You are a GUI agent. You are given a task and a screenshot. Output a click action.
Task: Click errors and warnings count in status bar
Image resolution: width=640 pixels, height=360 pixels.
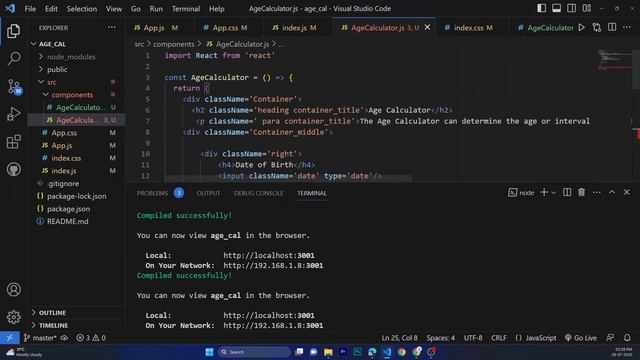[91, 338]
